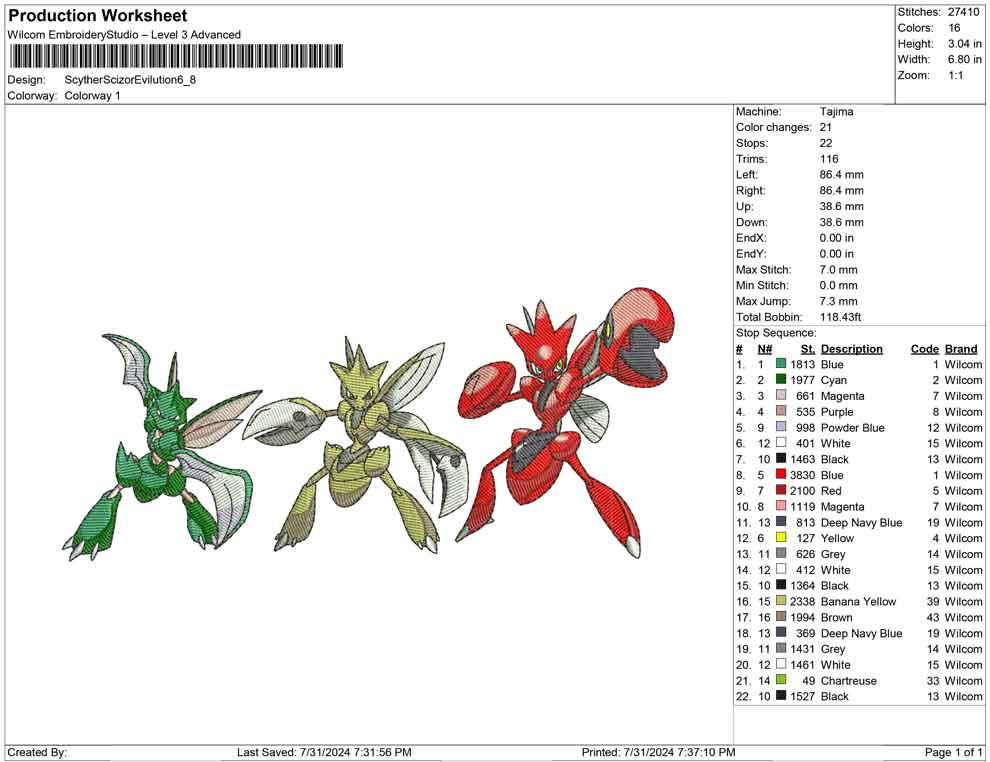
Task: Click the teal swatch for 1813 Blue
Action: tap(781, 364)
